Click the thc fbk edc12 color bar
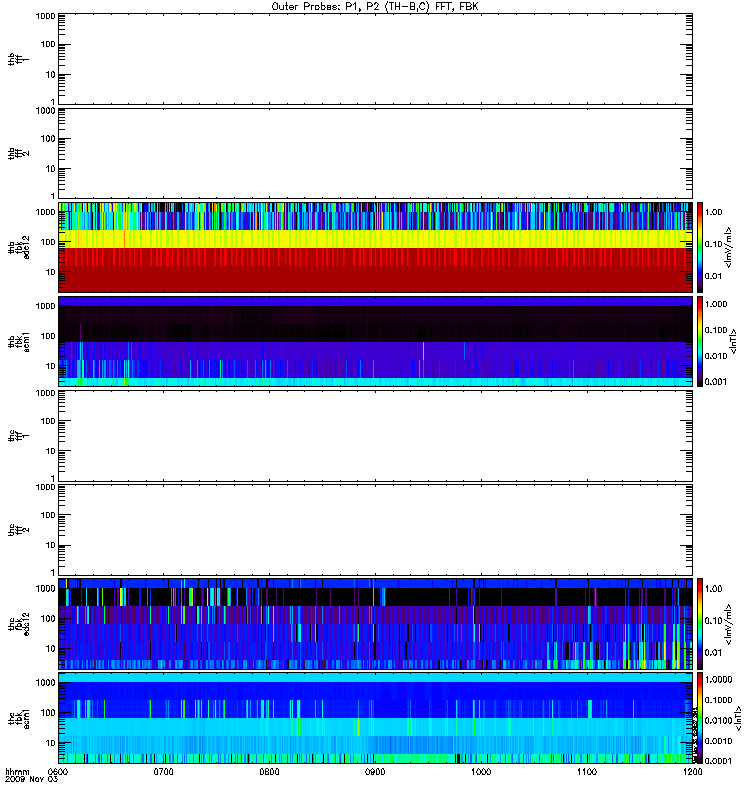750x800 pixels. [700, 623]
